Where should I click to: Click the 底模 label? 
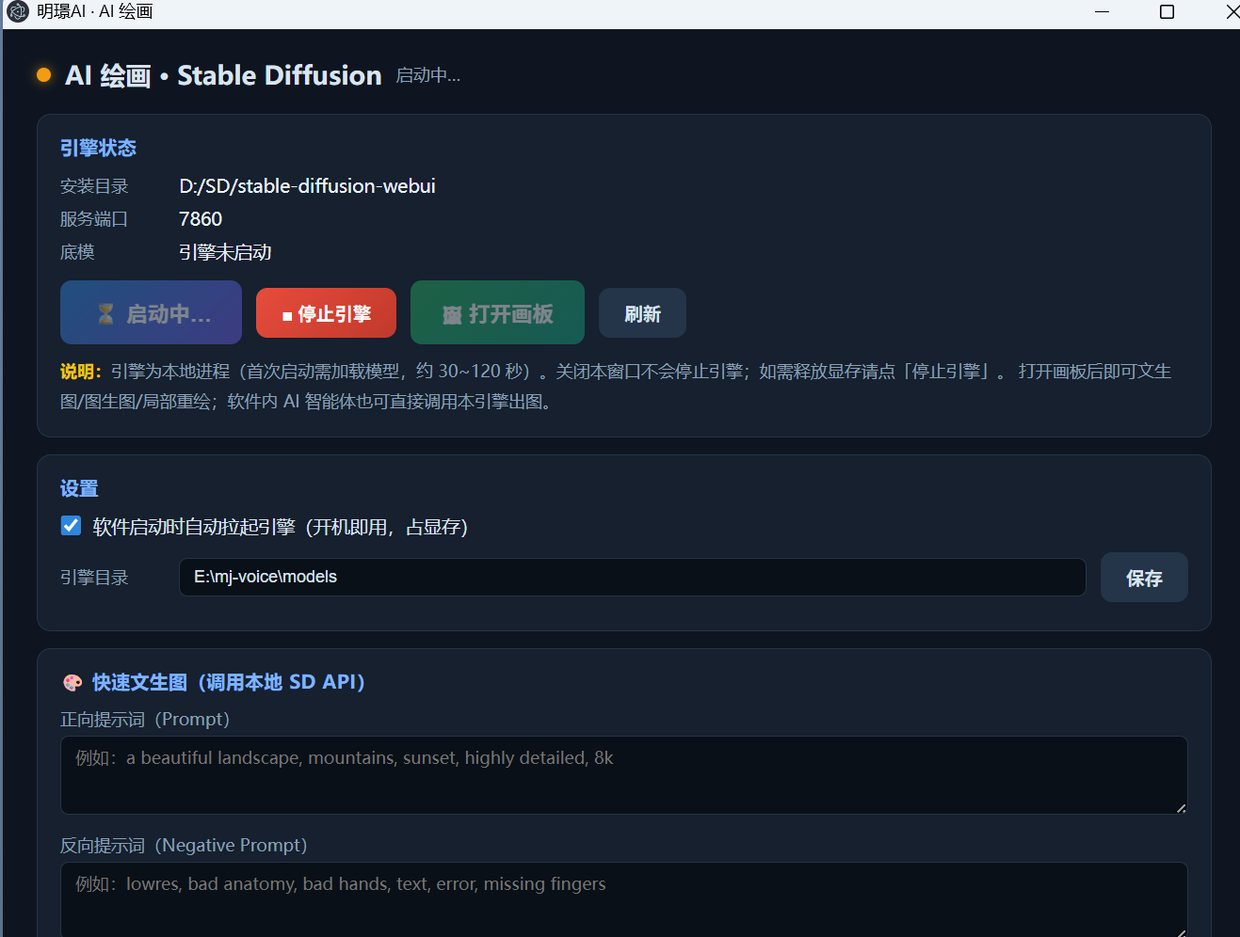click(77, 252)
